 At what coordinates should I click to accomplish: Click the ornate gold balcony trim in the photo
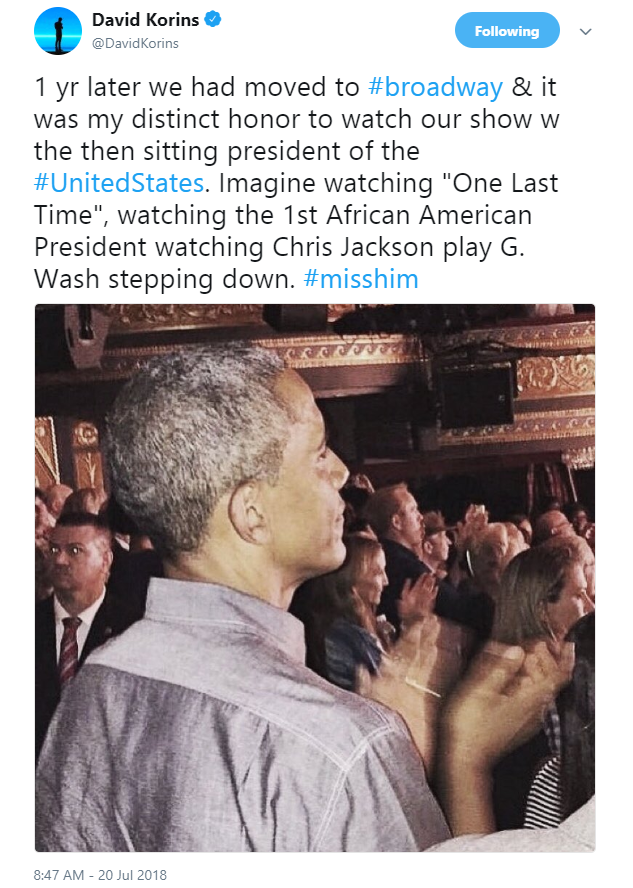tap(555, 375)
